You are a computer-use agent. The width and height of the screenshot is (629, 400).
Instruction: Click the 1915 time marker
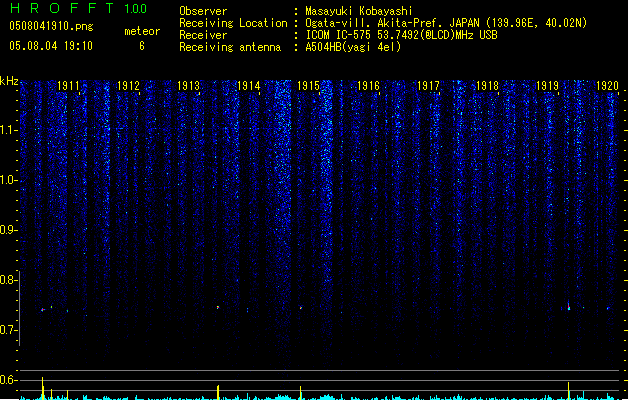pos(308,85)
